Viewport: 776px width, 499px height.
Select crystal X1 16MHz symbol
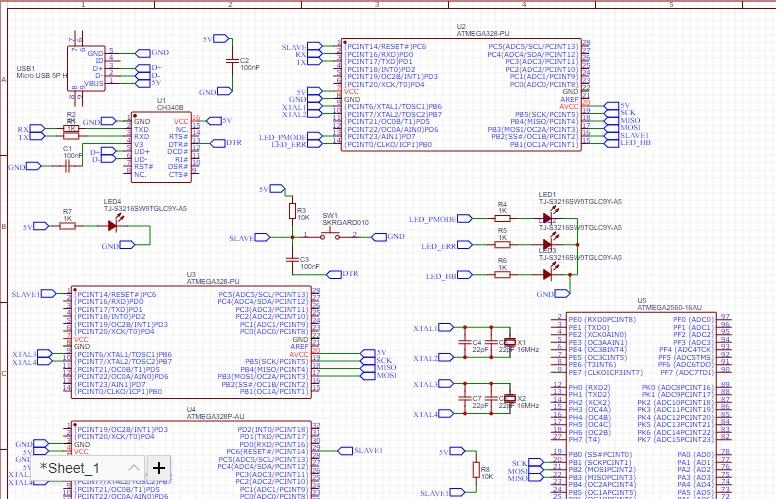tap(510, 342)
